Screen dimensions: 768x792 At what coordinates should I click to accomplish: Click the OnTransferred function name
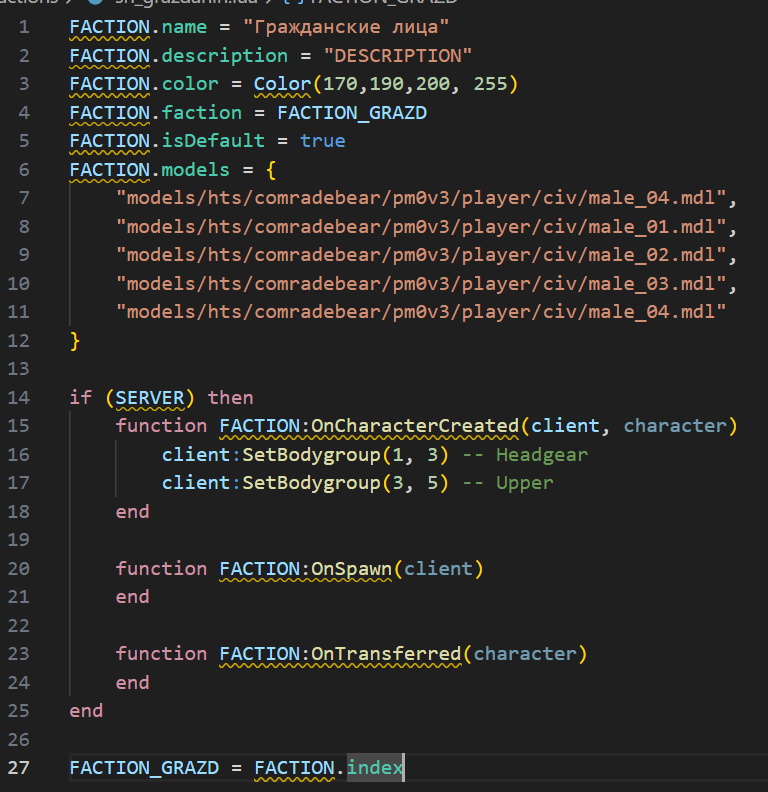386,654
